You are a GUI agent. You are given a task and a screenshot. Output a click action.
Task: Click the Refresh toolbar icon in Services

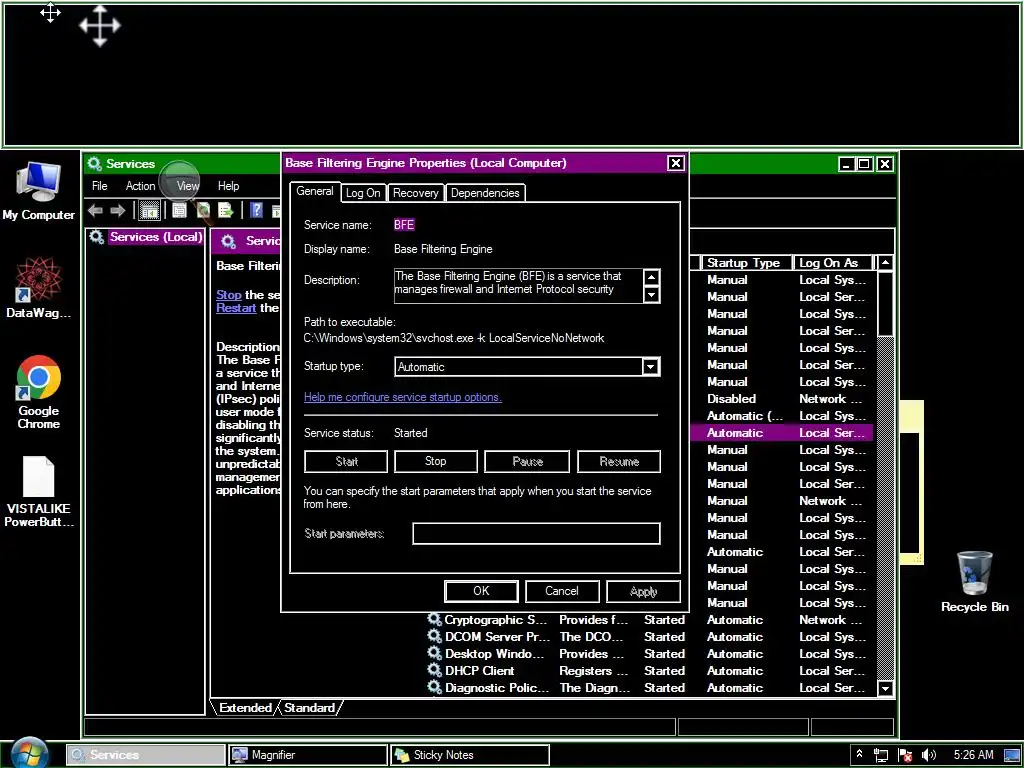click(x=203, y=210)
